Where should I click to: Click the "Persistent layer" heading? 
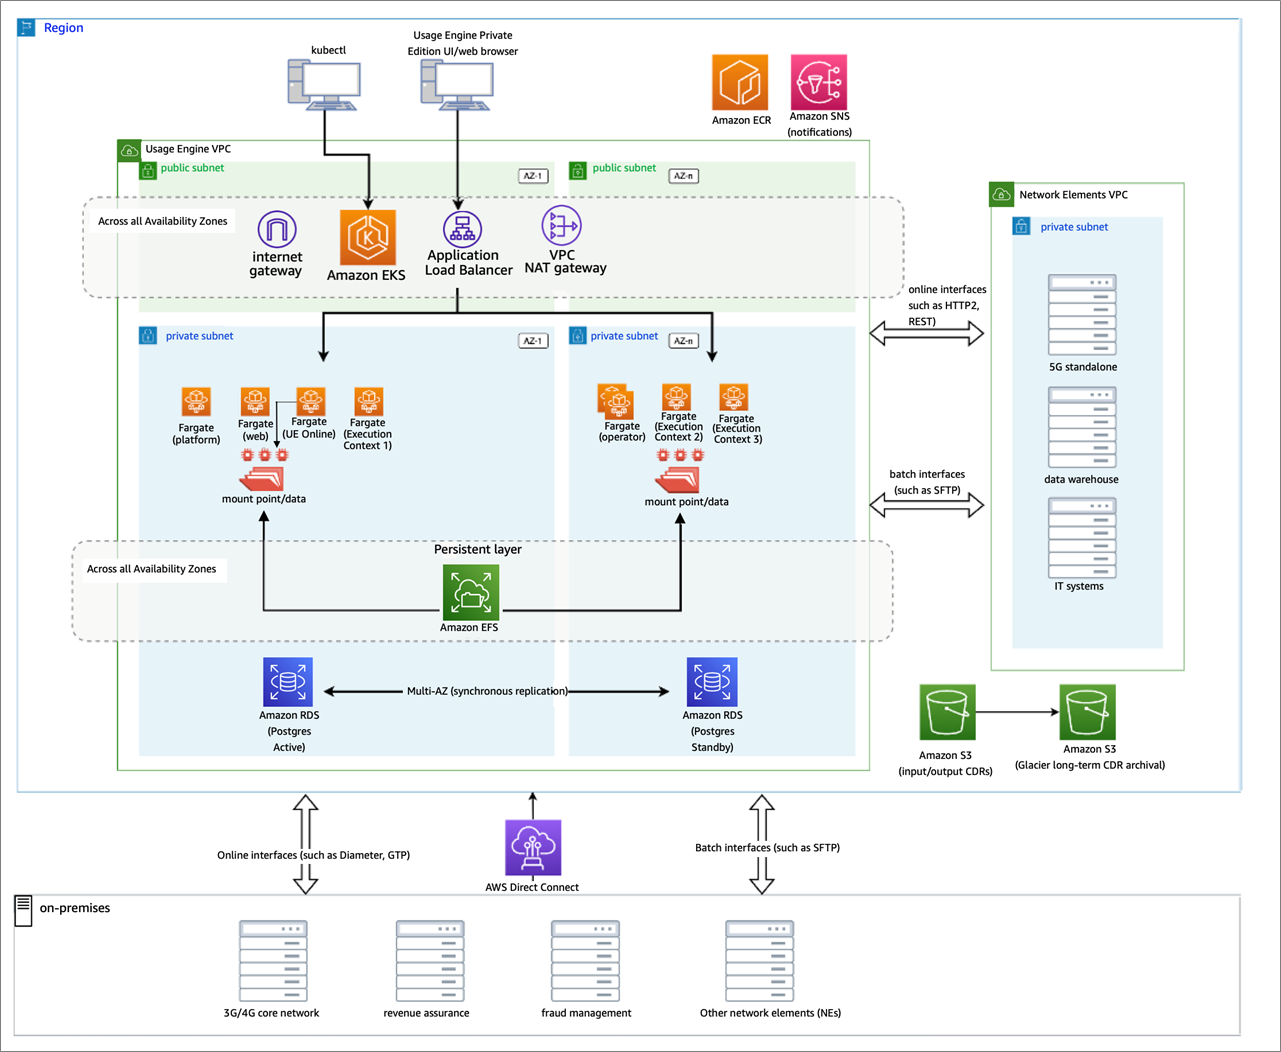point(478,549)
